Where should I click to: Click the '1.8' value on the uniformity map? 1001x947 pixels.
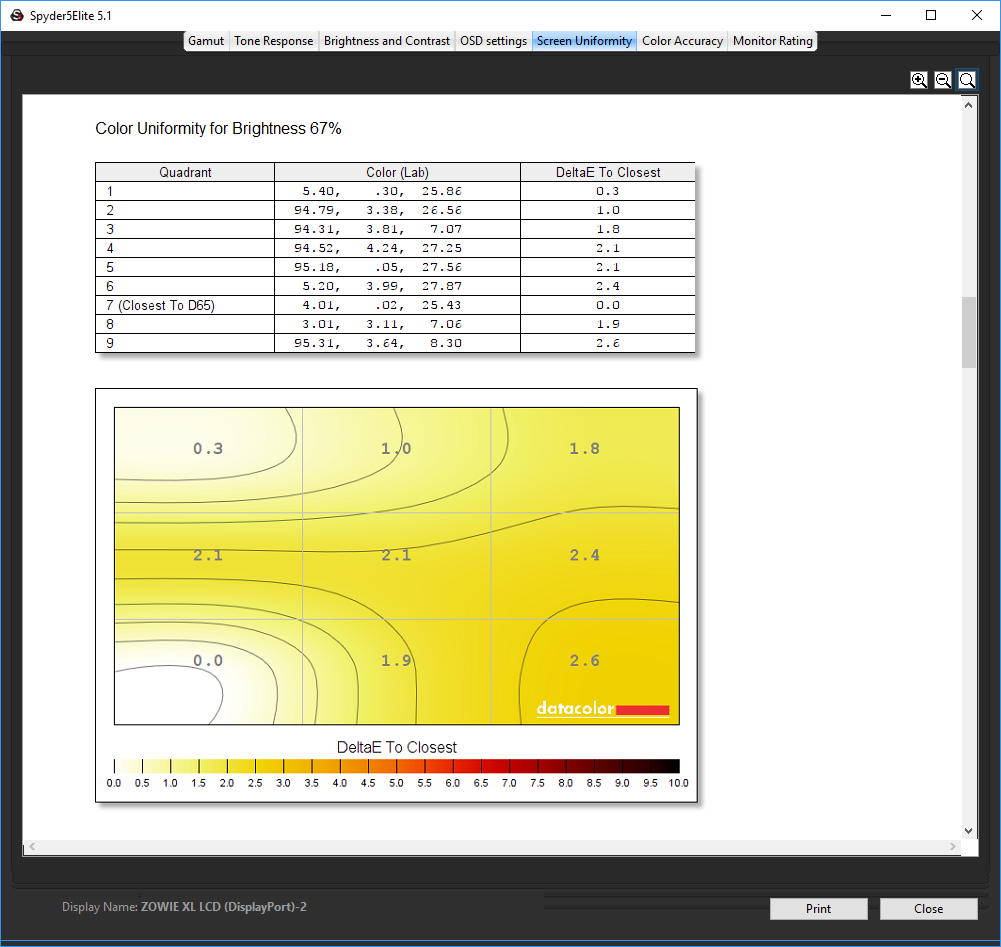pos(585,448)
